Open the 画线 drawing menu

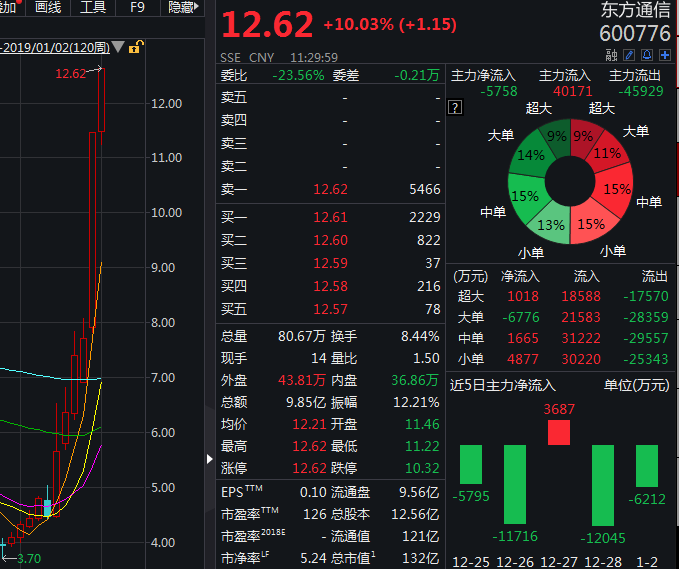coord(47,8)
